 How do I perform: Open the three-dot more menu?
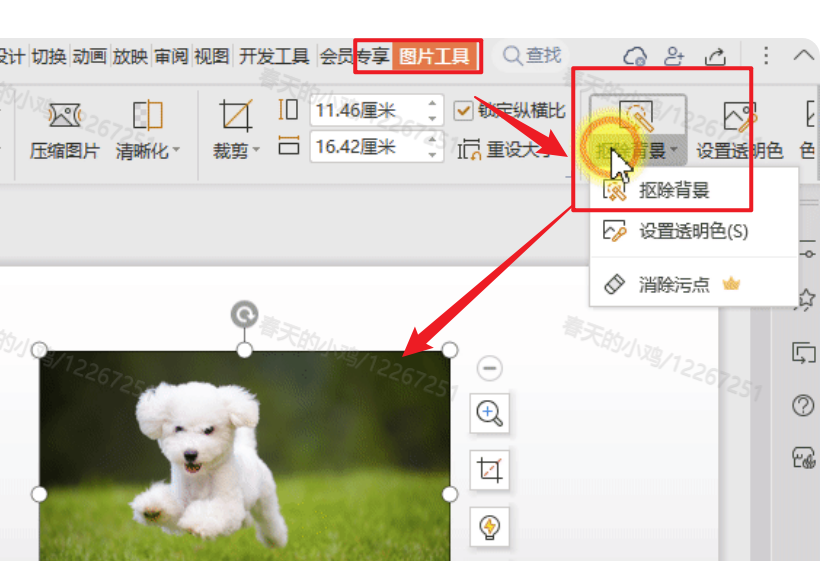tap(766, 56)
